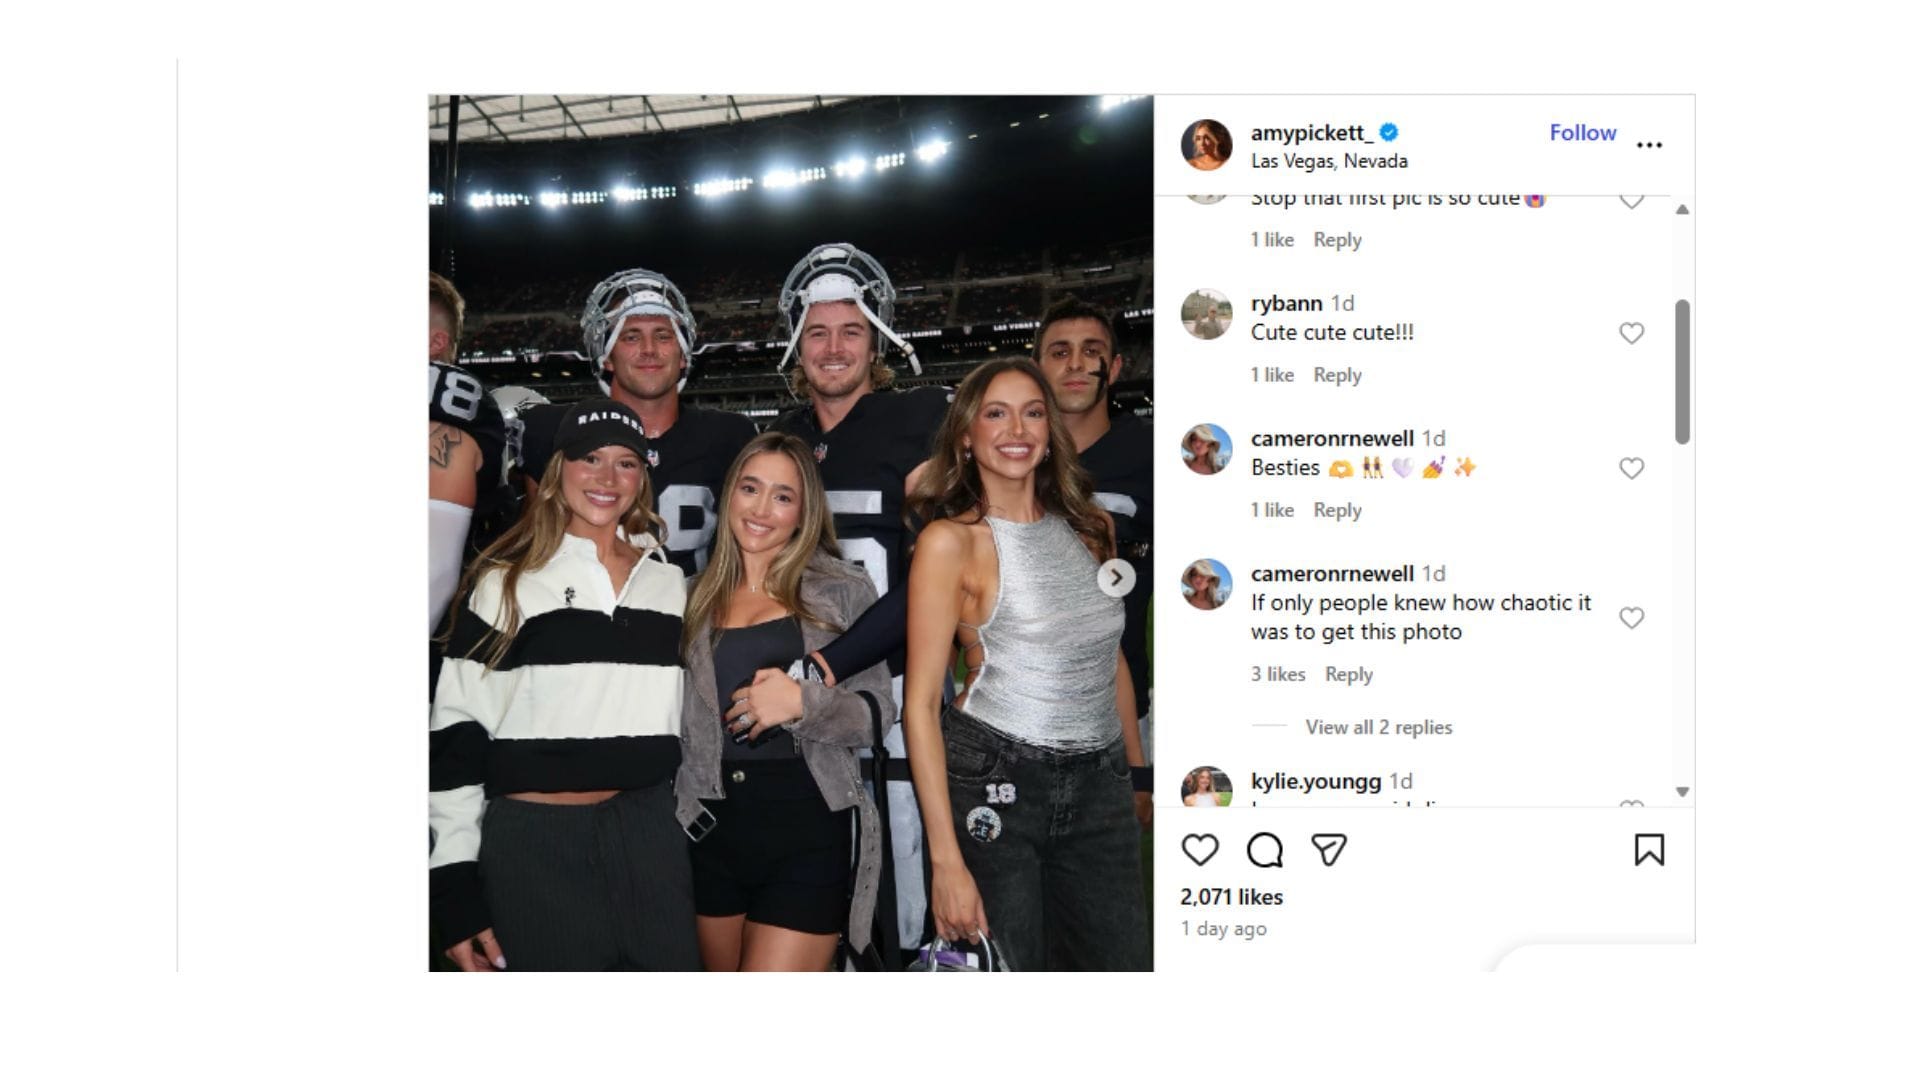Click the 'Las Vegas, Nevada' location link
The image size is (1920, 1080).
(x=1330, y=160)
